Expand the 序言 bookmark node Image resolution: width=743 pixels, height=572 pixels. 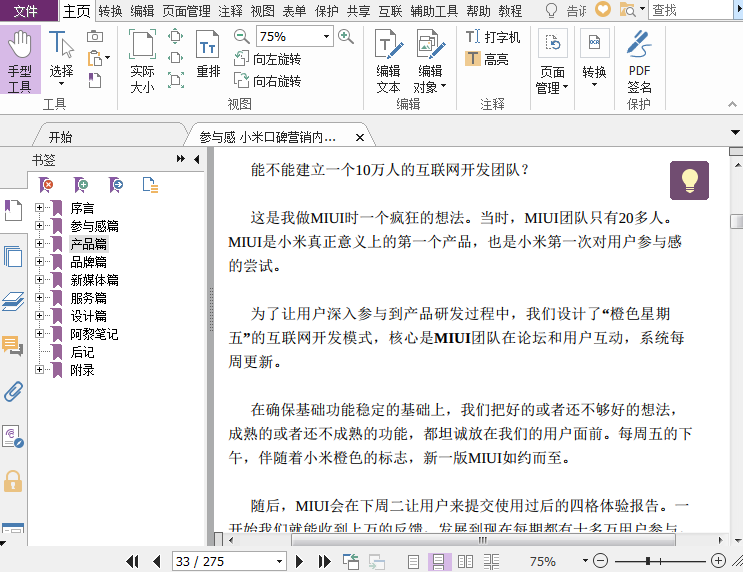(39, 208)
